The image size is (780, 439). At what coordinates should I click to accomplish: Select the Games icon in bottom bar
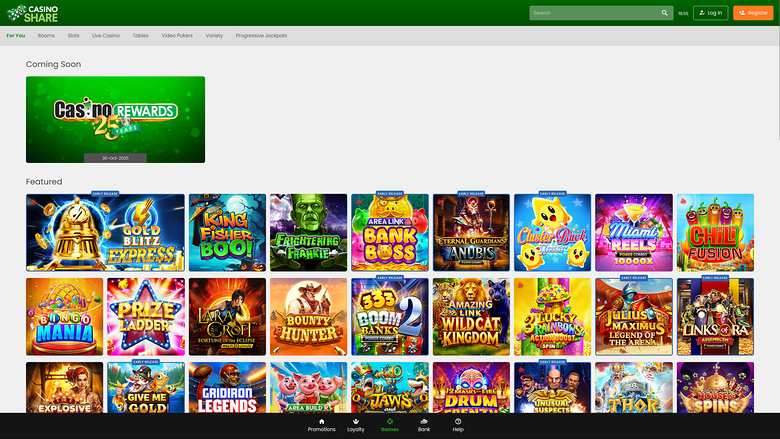[x=390, y=421]
